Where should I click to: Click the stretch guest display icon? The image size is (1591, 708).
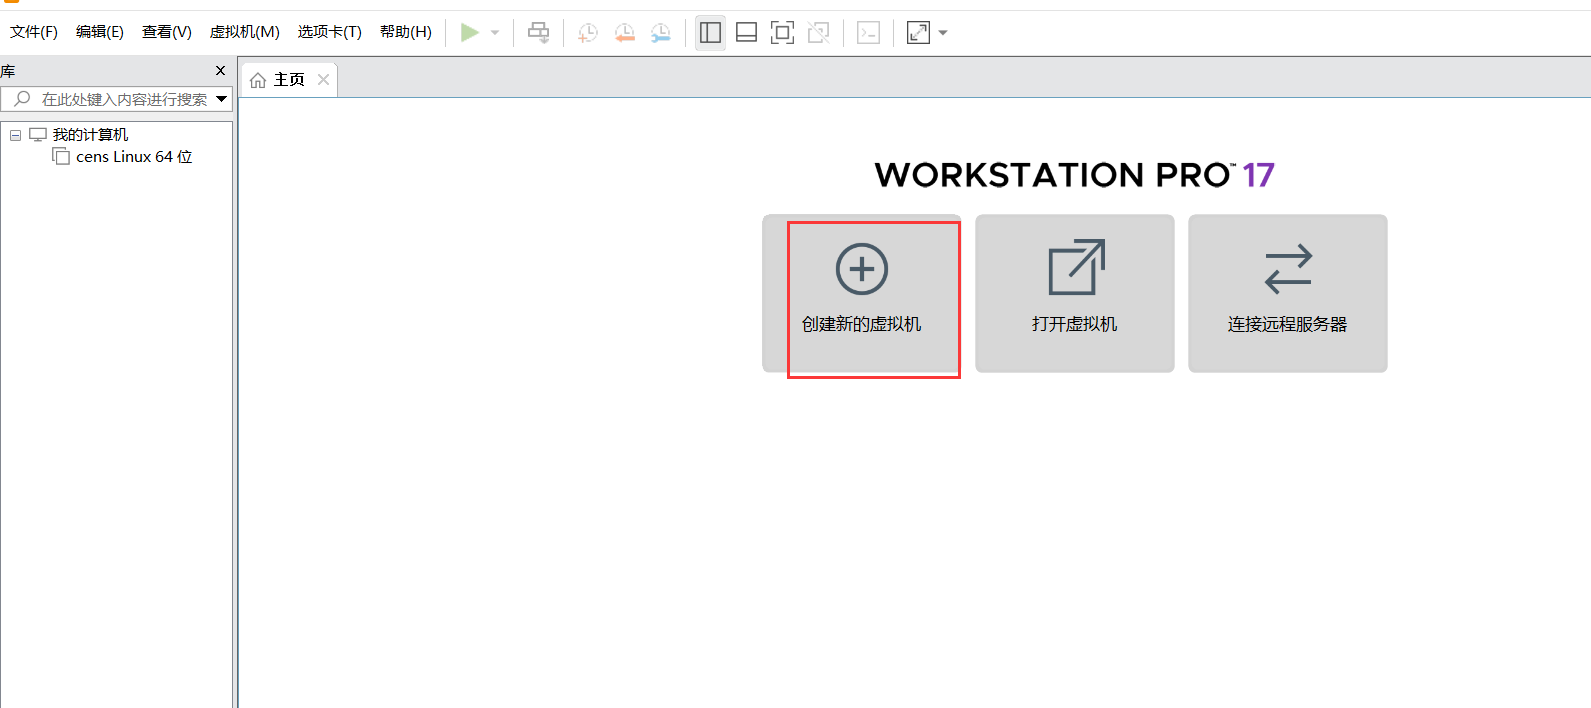pyautogui.click(x=918, y=32)
